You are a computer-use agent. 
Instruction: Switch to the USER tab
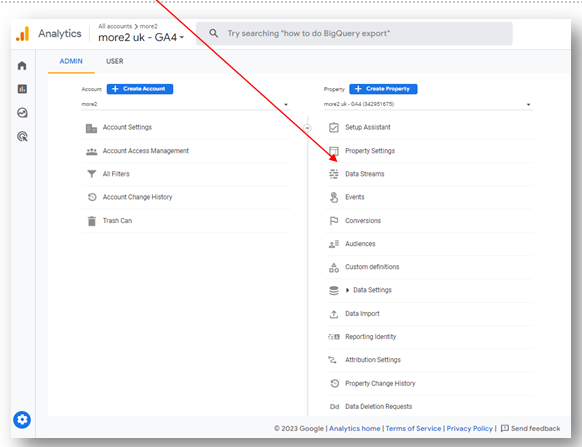115,61
